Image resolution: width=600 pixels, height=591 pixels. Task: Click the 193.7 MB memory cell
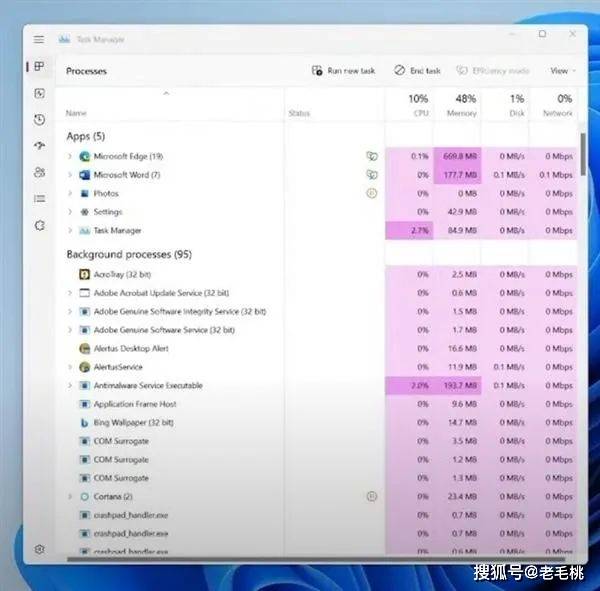(x=457, y=385)
